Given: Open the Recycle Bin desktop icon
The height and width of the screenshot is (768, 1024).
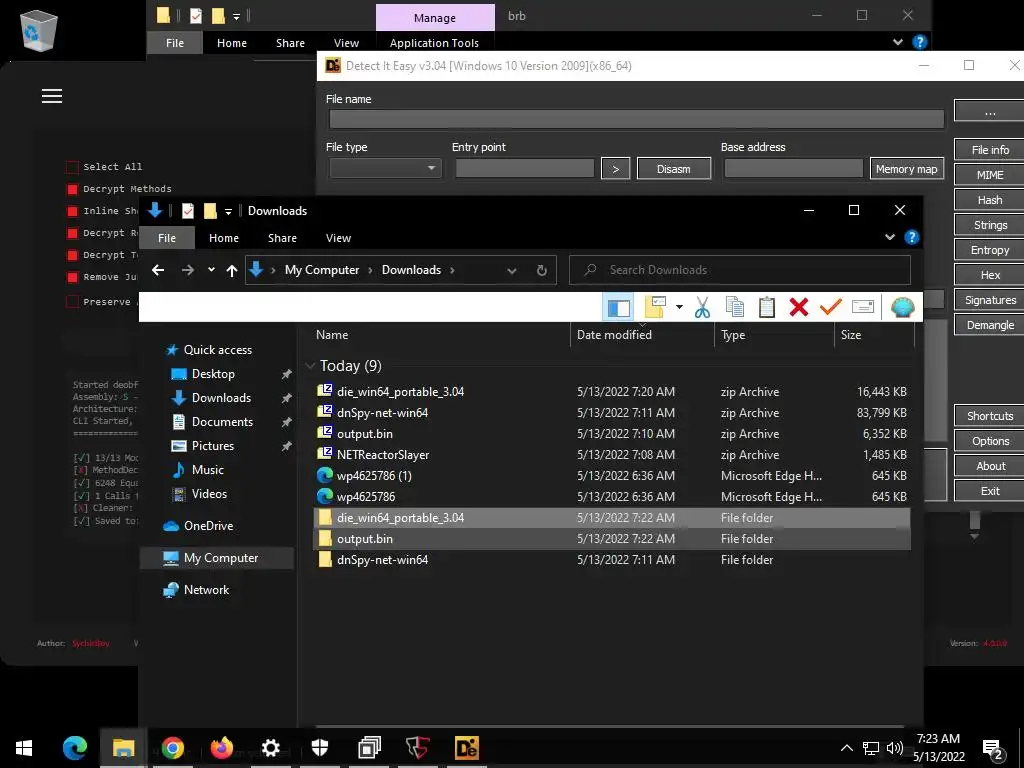Looking at the screenshot, I should point(39,30).
